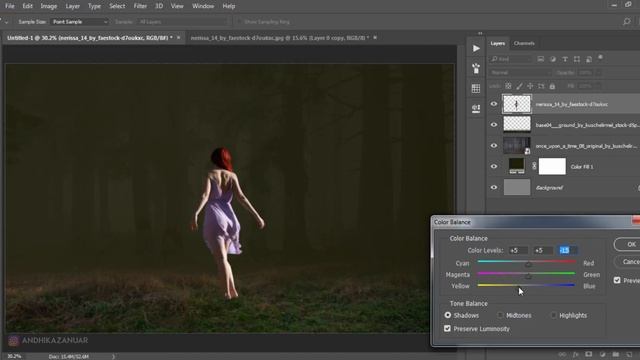Image resolution: width=640 pixels, height=360 pixels.
Task: Click the link layers icon at panel bottom
Action: 562,354
